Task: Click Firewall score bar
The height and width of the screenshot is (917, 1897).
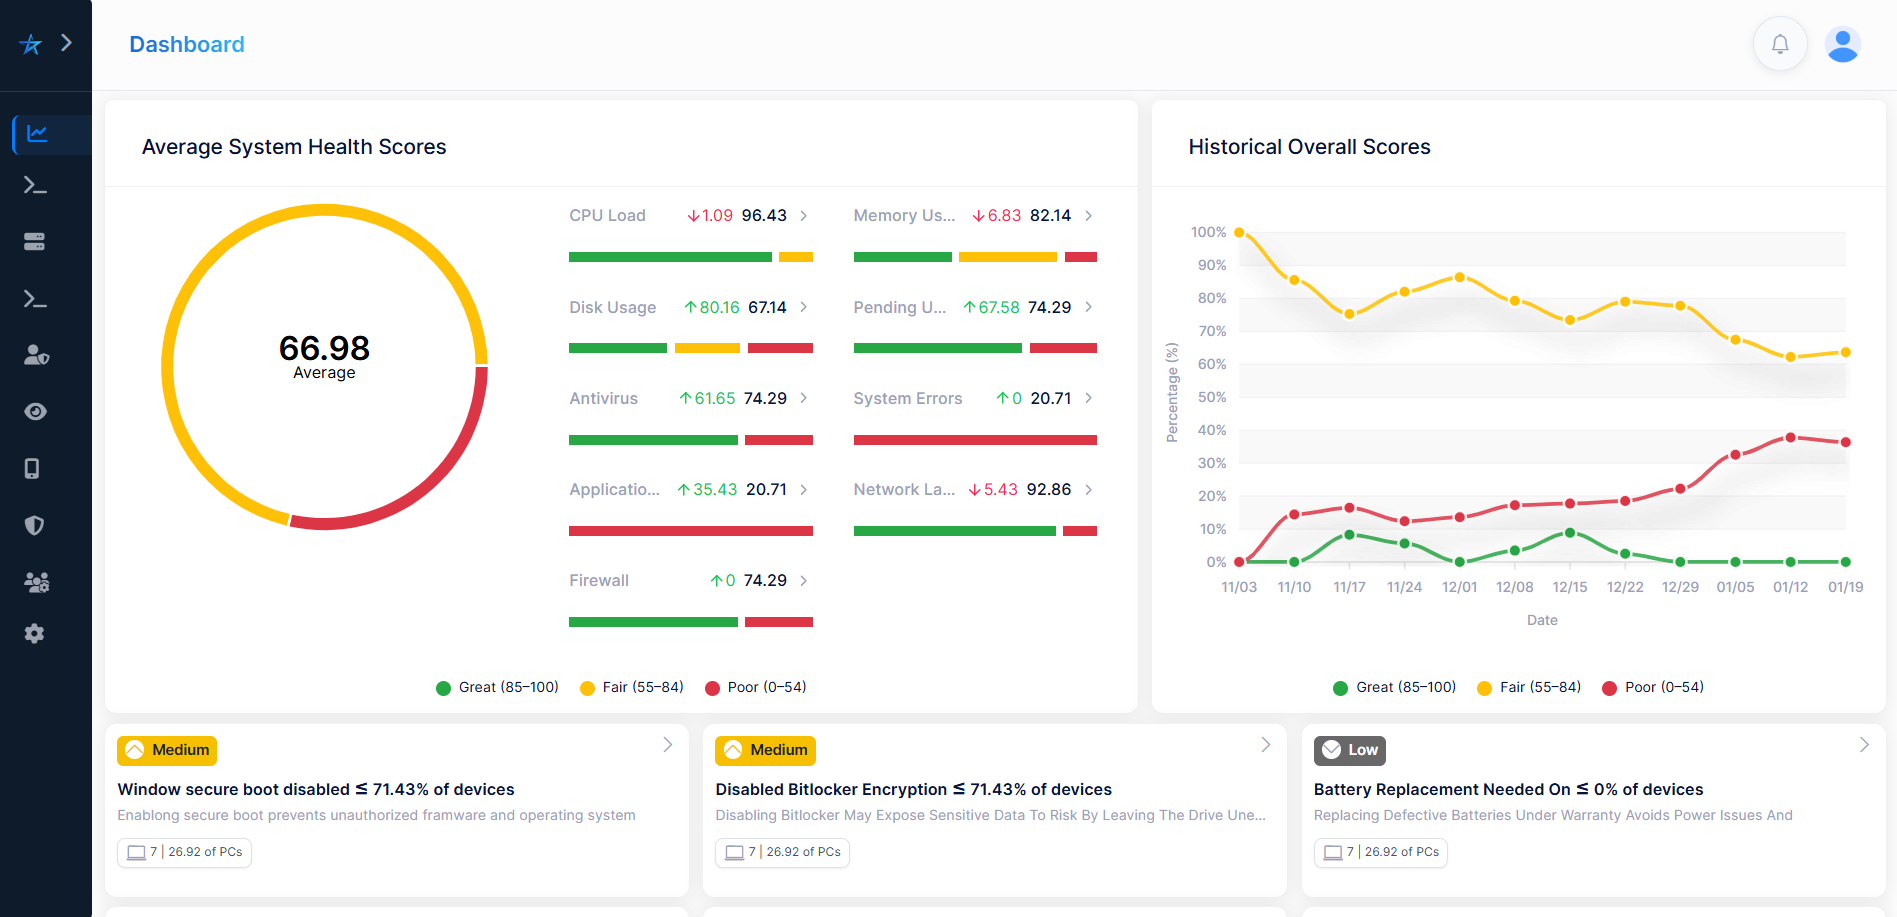Action: click(691, 622)
